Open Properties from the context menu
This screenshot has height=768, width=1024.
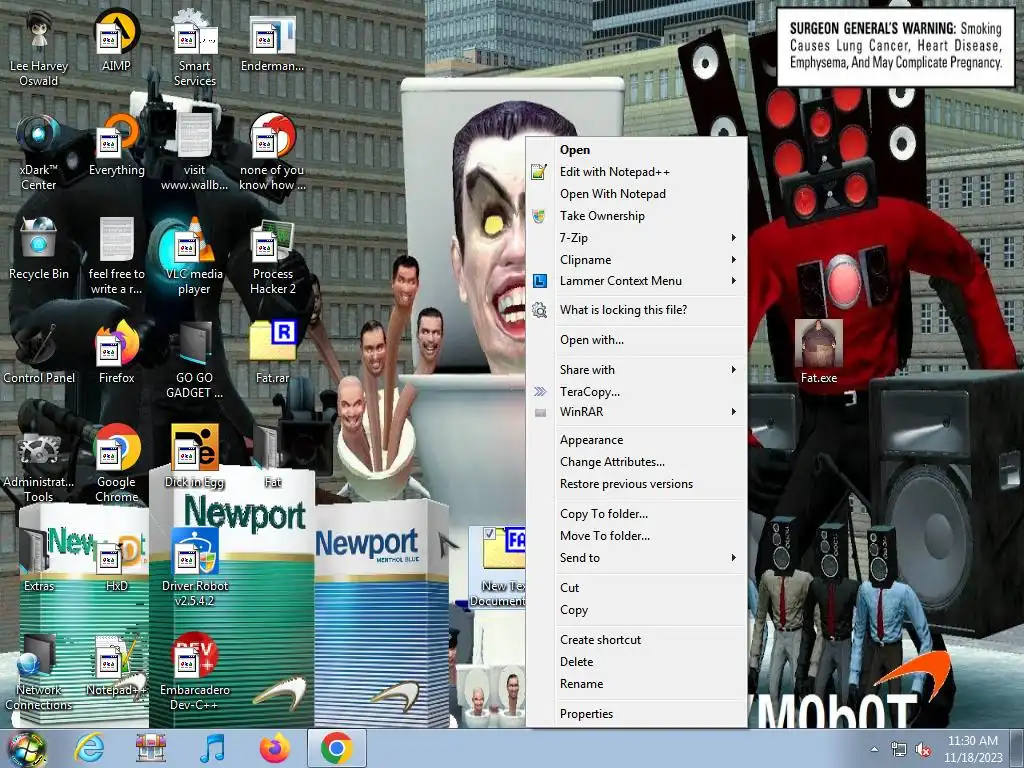pos(636,714)
